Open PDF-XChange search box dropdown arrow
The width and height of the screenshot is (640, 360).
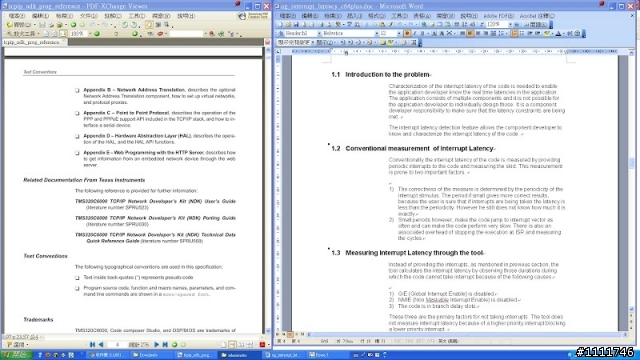205,34
